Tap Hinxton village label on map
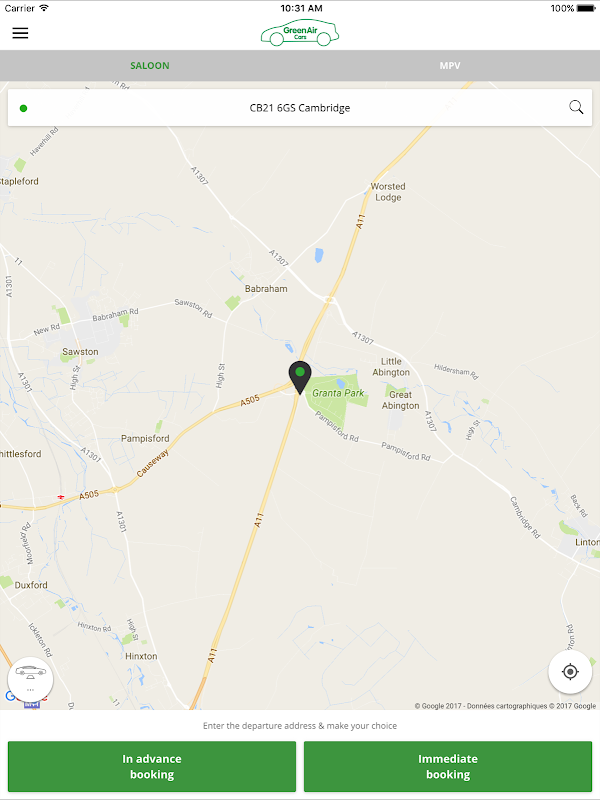Screen dimensions: 600x800 pyautogui.click(x=141, y=656)
